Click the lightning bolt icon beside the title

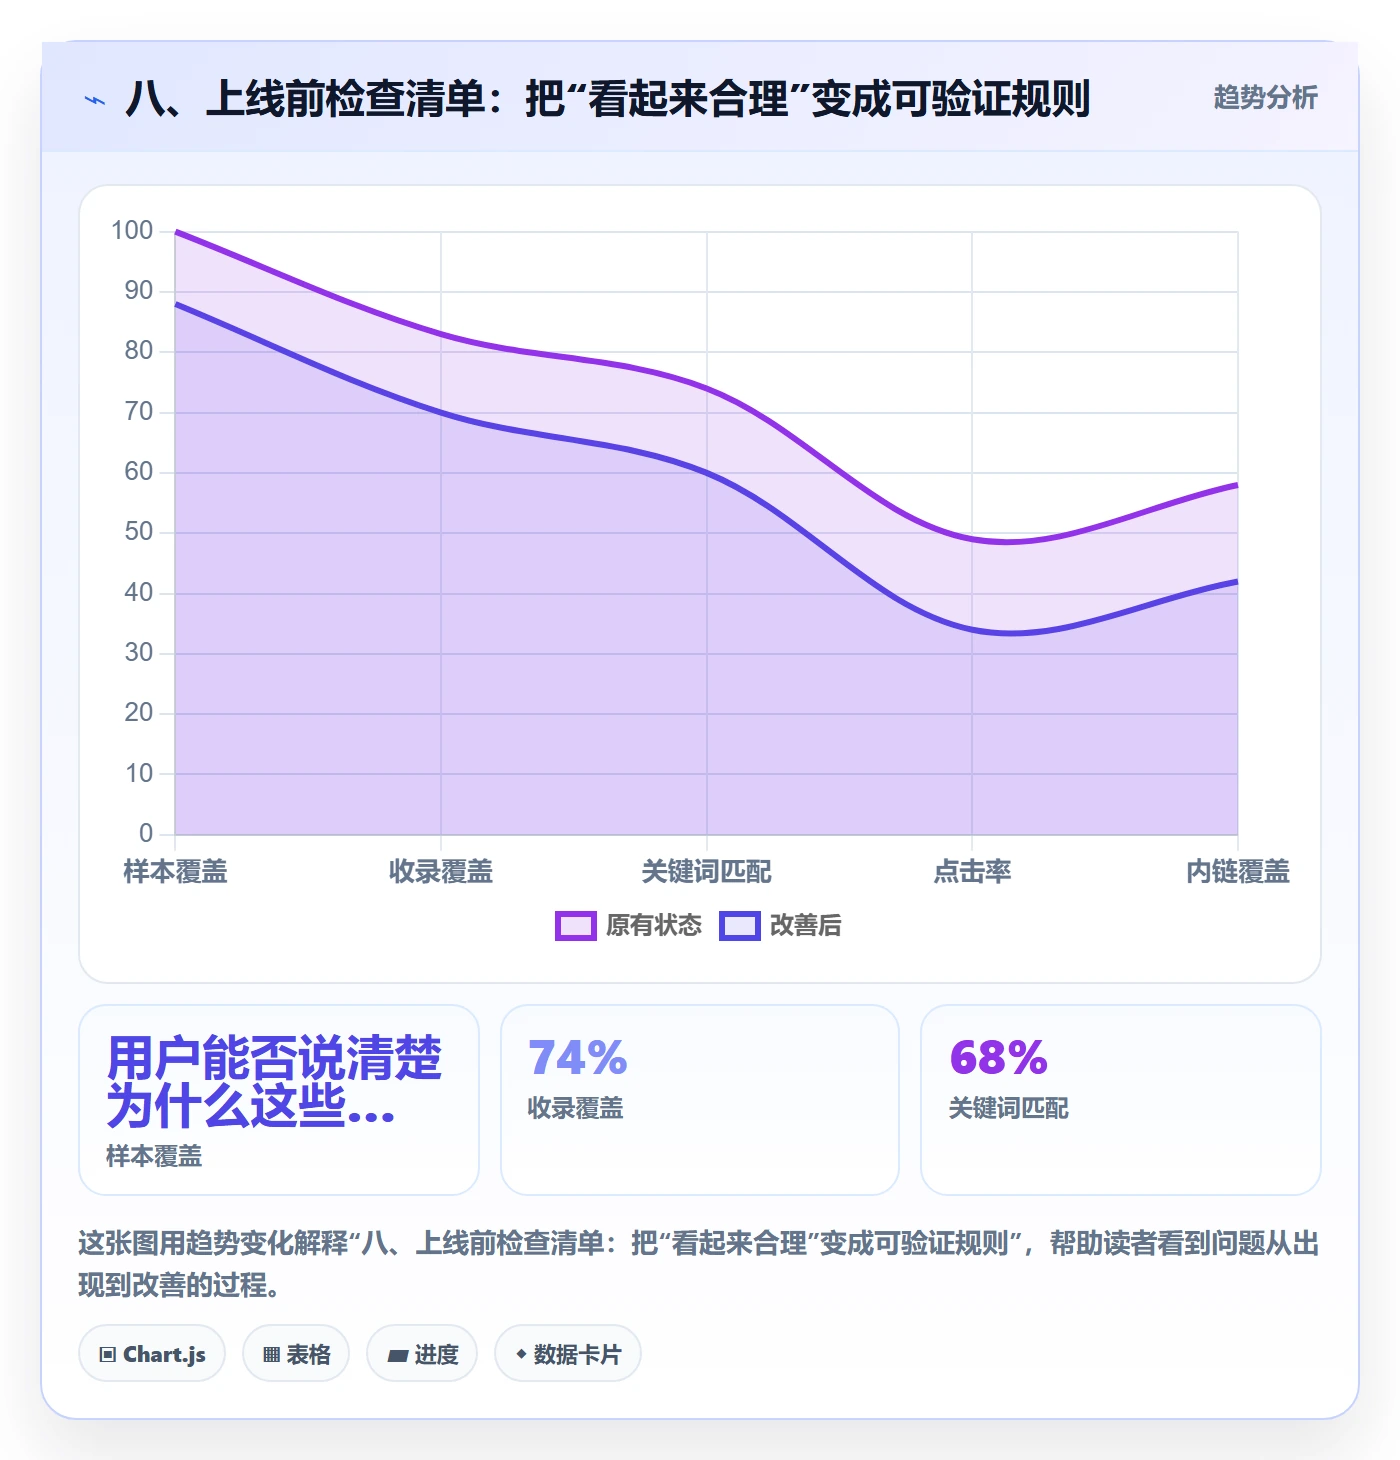tap(95, 100)
